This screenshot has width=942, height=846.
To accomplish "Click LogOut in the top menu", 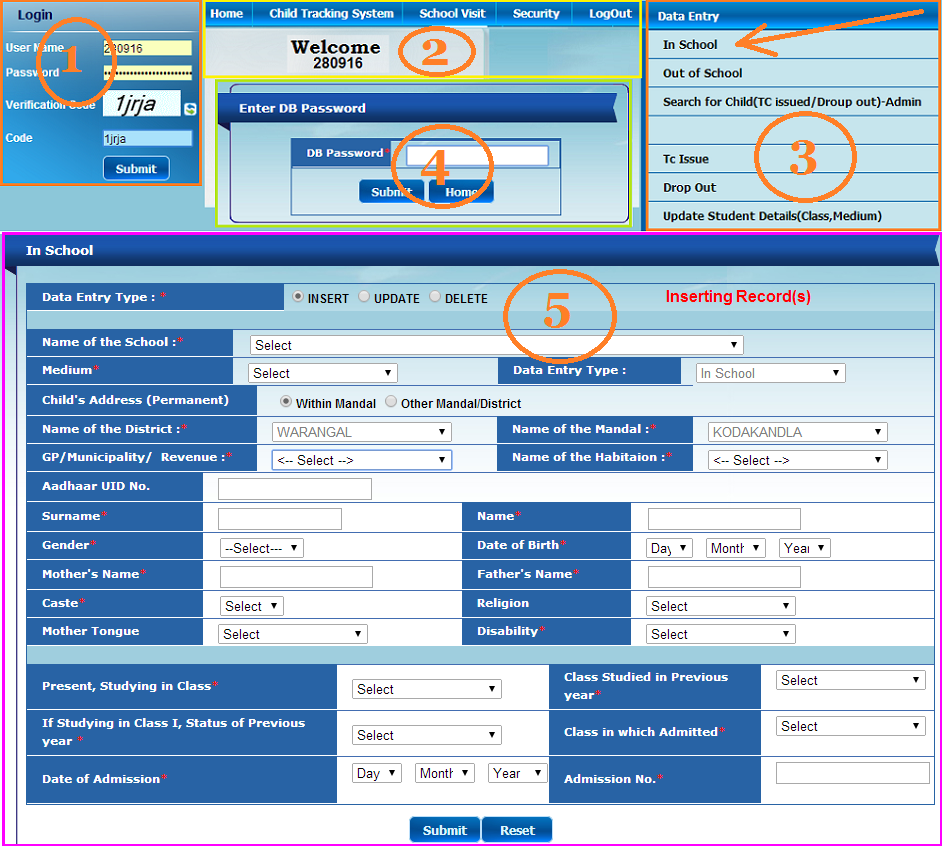I will point(610,14).
